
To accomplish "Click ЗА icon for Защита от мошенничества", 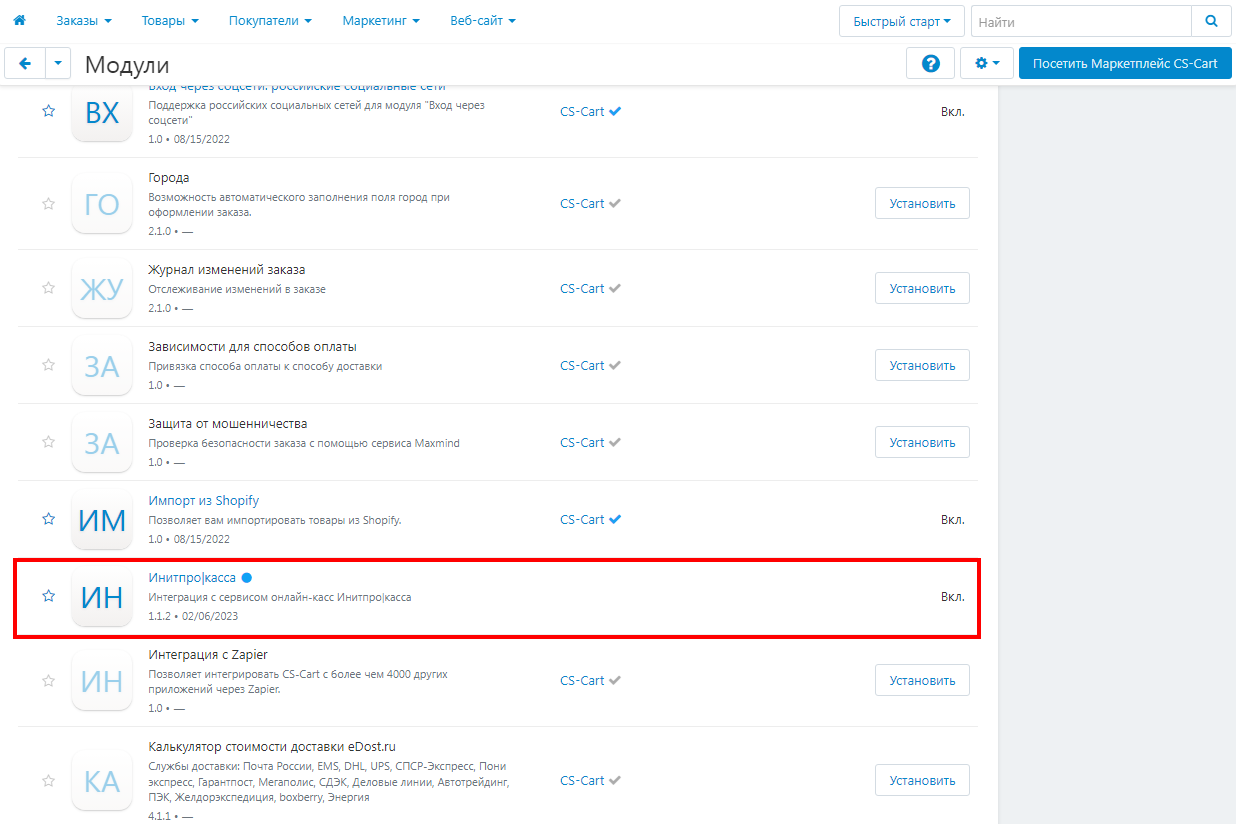I will coord(102,442).
